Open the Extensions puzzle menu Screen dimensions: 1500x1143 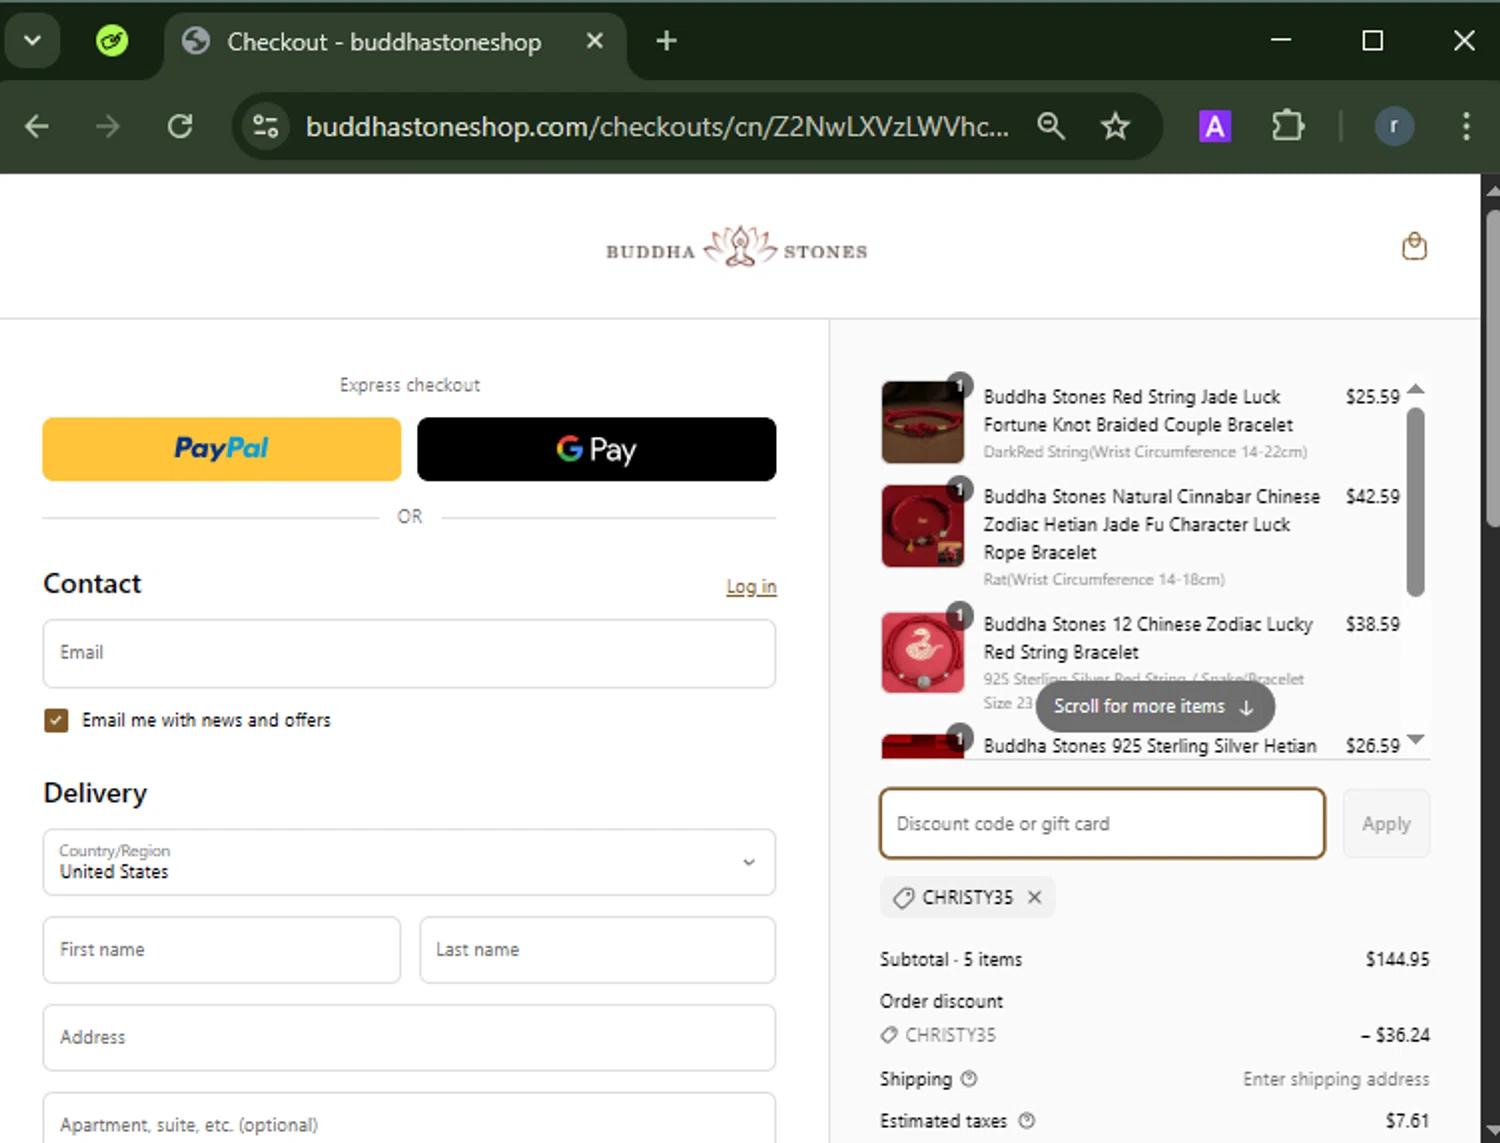pos(1288,126)
